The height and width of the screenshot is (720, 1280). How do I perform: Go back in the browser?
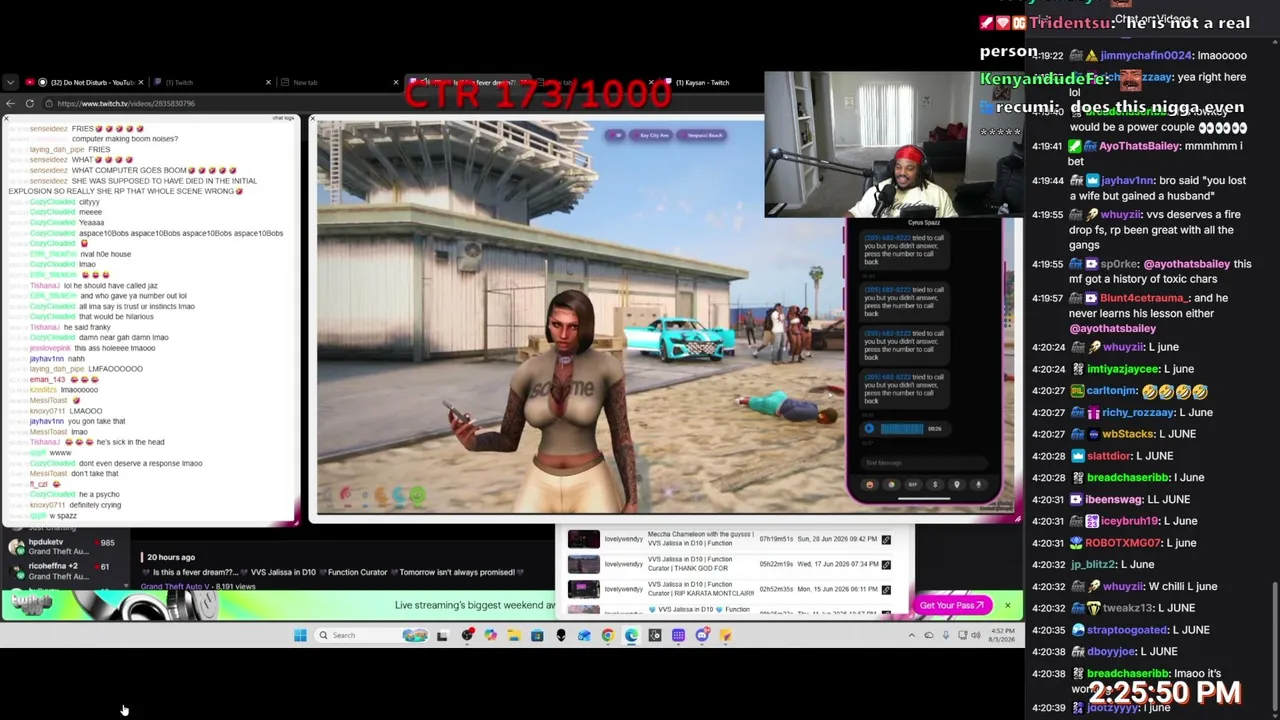[x=10, y=103]
